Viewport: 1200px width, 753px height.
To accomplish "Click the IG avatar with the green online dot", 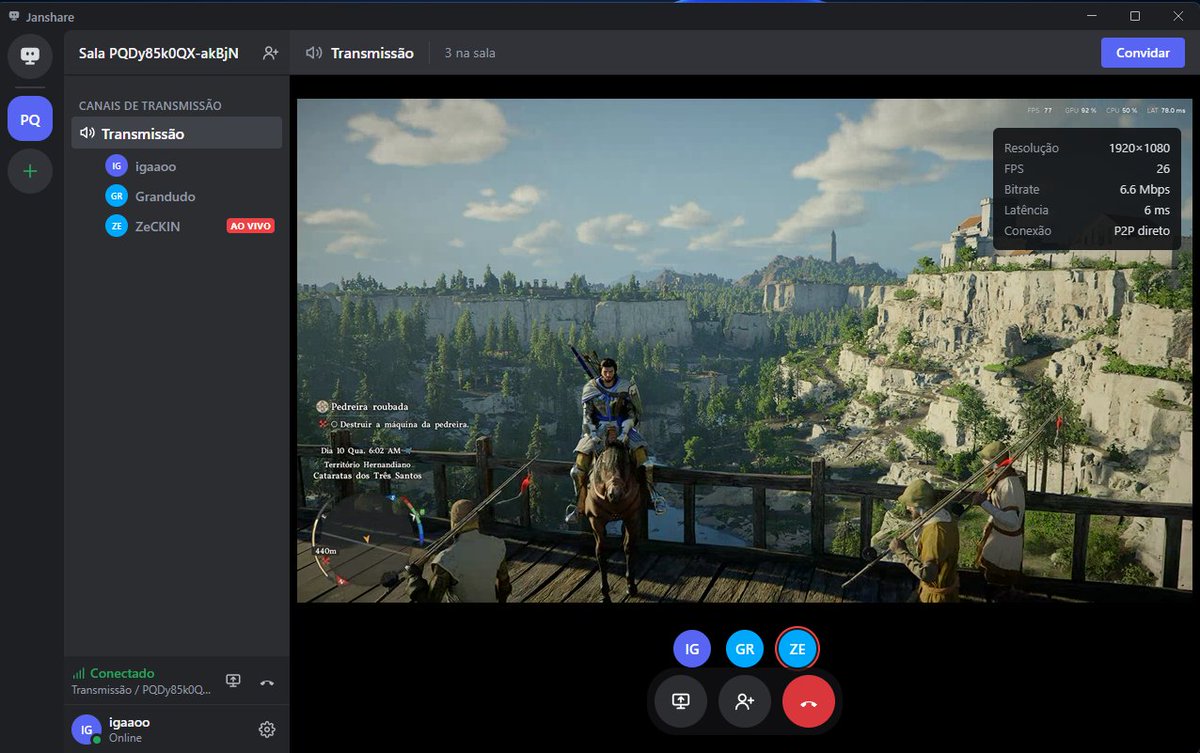I will (87, 730).
